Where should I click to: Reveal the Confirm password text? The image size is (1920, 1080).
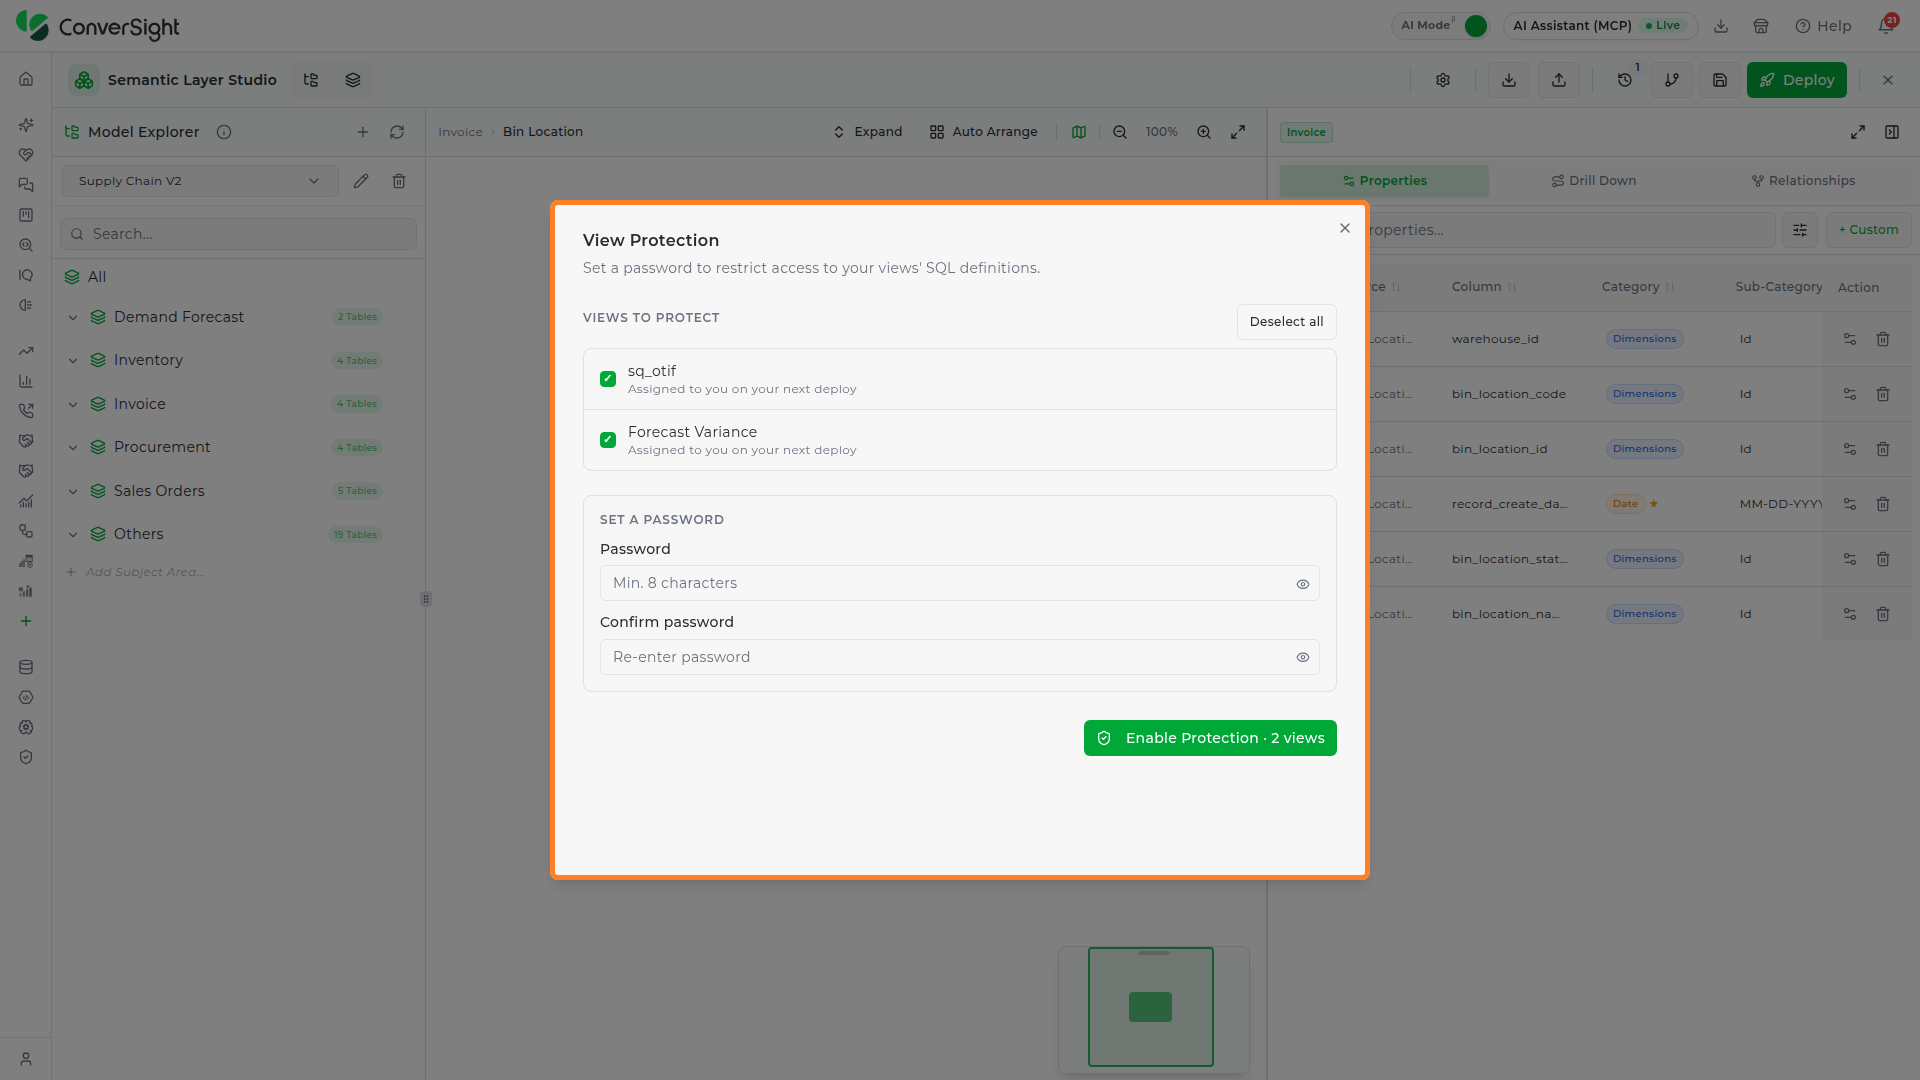(x=1302, y=657)
